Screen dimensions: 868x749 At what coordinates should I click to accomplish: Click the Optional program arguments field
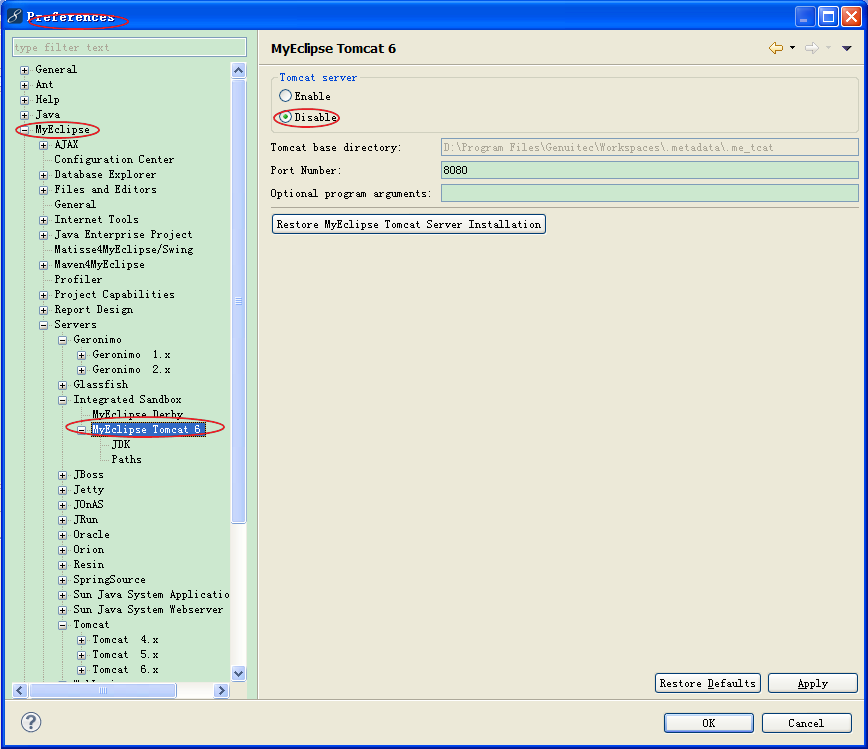pos(649,193)
